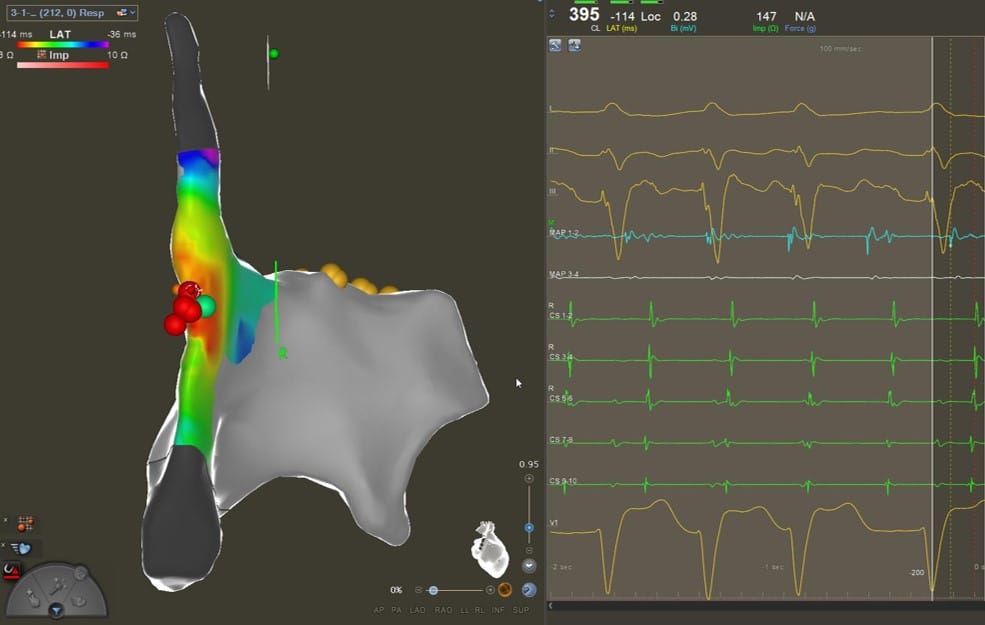Click the vertical slider handle below 0.95
This screenshot has height=625, width=985.
[529, 528]
